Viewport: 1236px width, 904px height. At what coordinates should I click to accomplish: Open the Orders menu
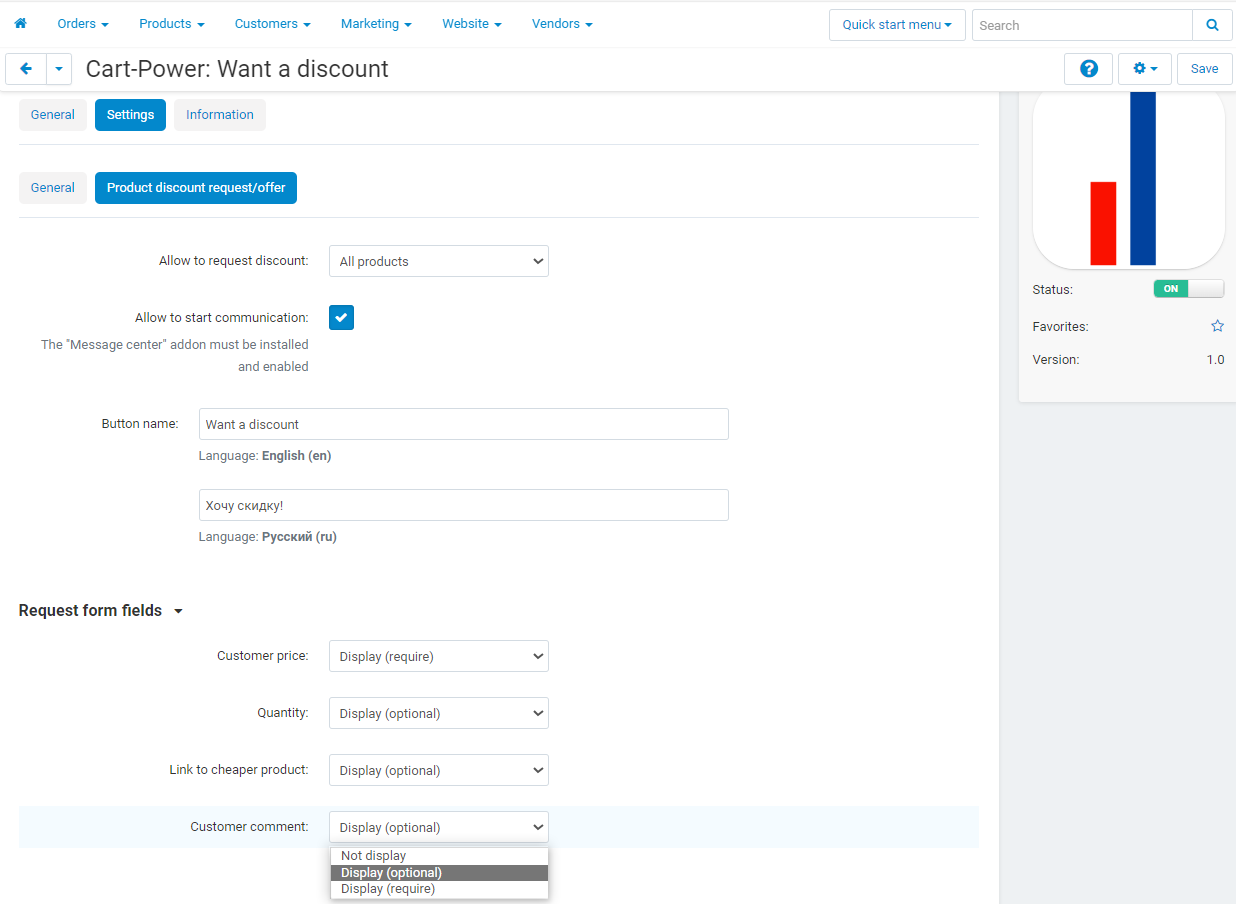[83, 23]
